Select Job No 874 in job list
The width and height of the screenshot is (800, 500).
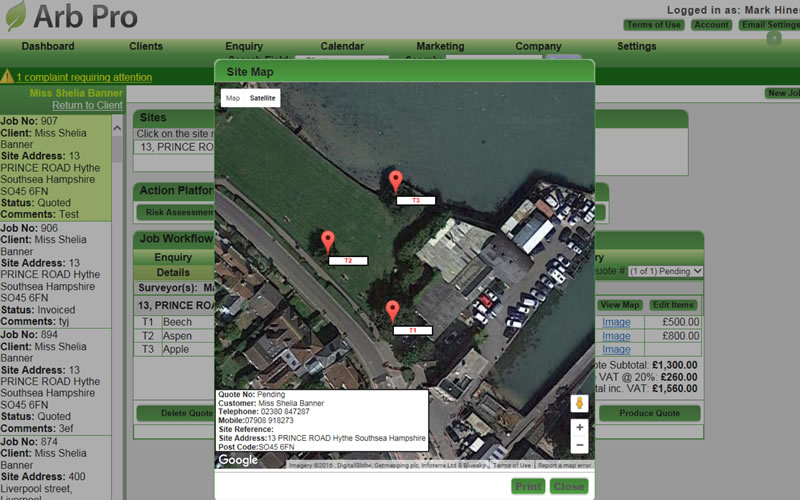(56, 468)
